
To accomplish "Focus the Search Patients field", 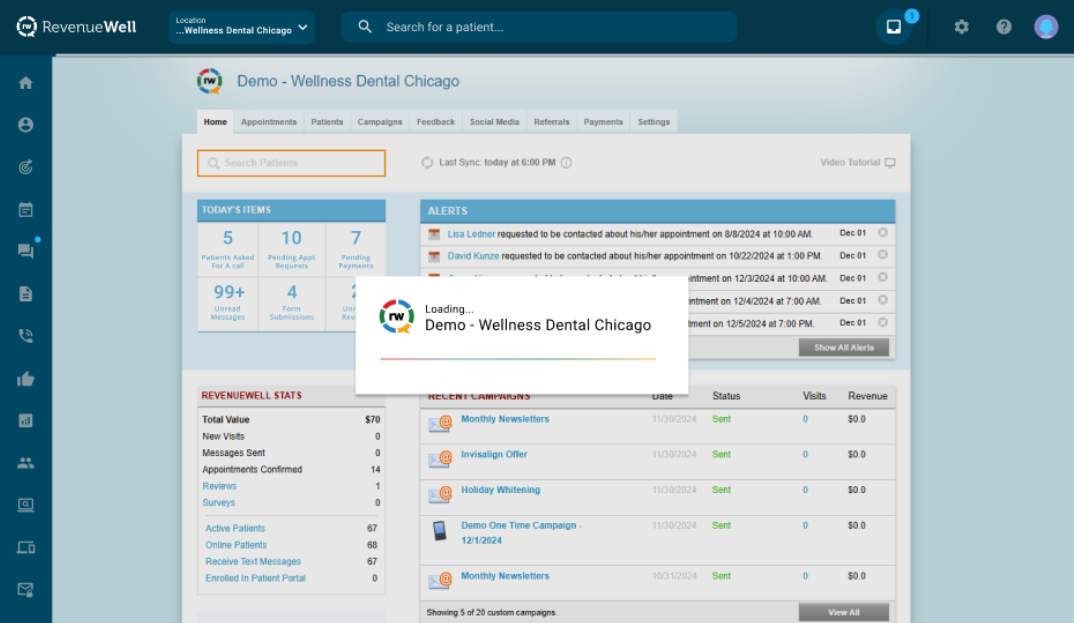I will 291,163.
